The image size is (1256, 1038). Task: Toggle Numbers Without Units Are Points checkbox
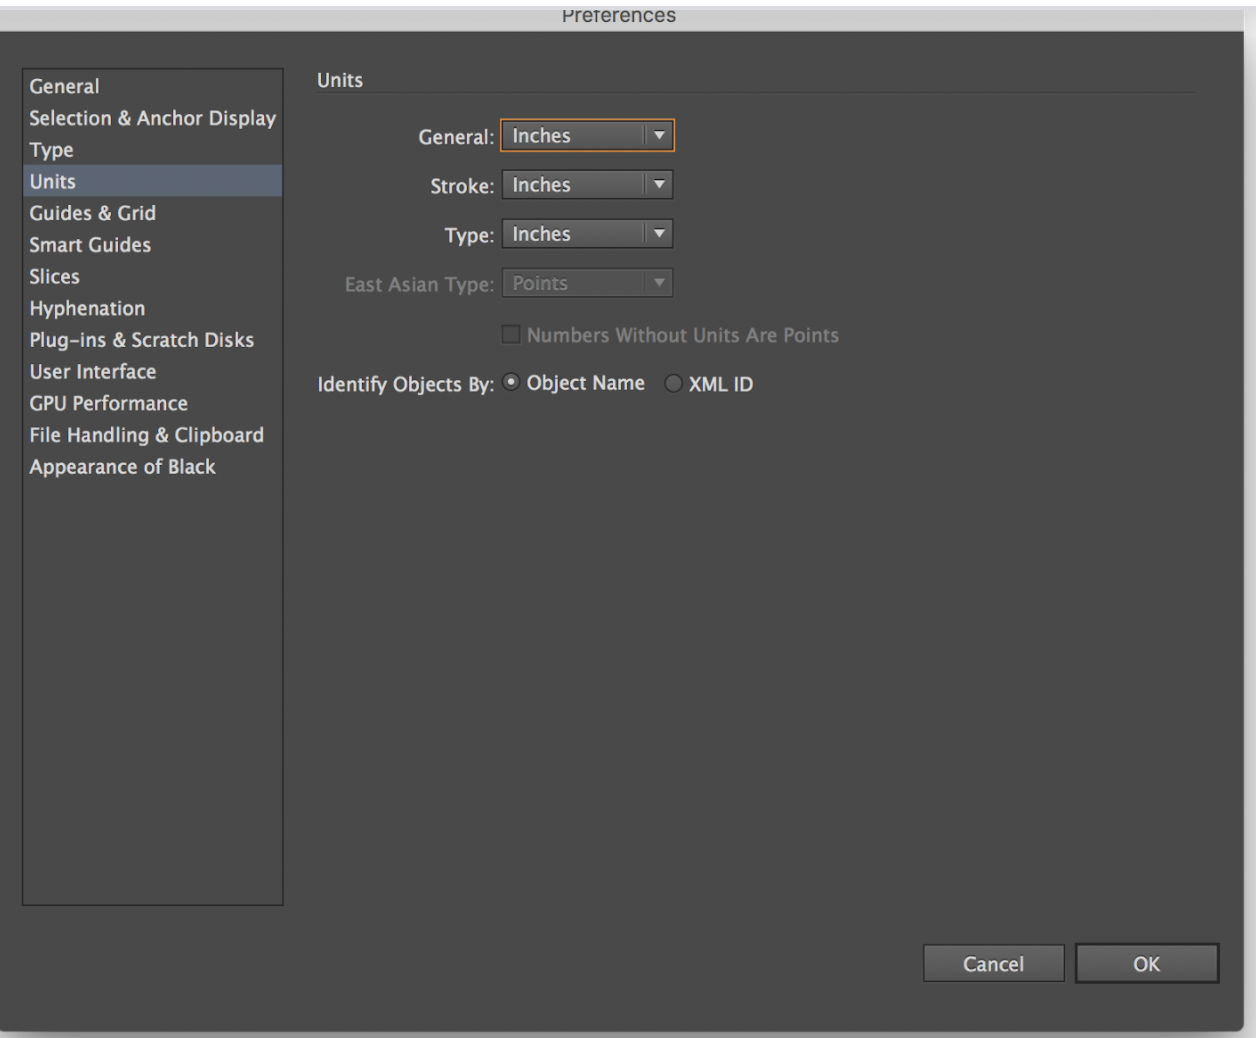coord(511,335)
